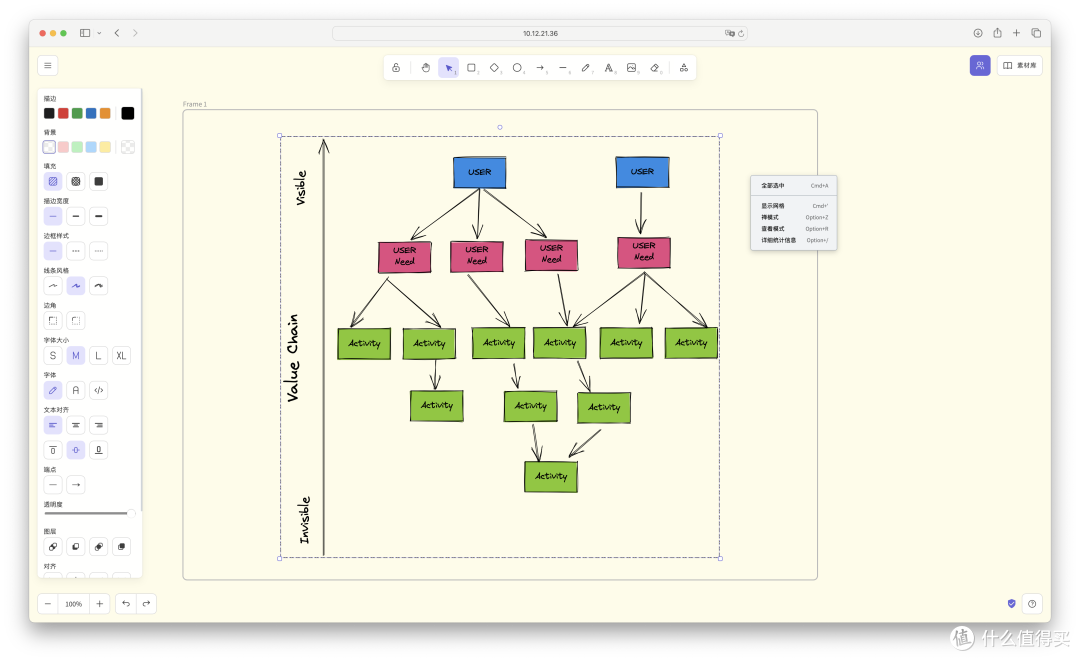
Task: Reset zoom via the 100% button
Action: 74,604
